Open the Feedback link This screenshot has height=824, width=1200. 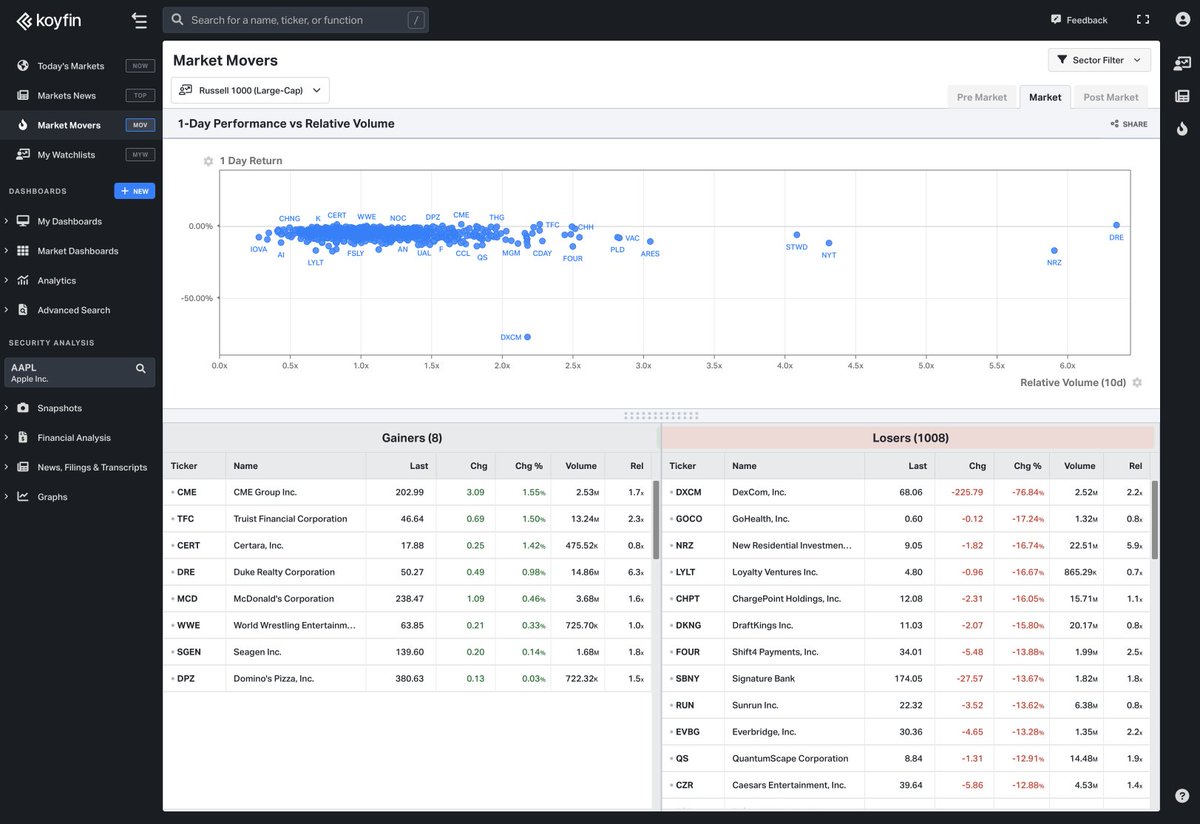pos(1079,20)
